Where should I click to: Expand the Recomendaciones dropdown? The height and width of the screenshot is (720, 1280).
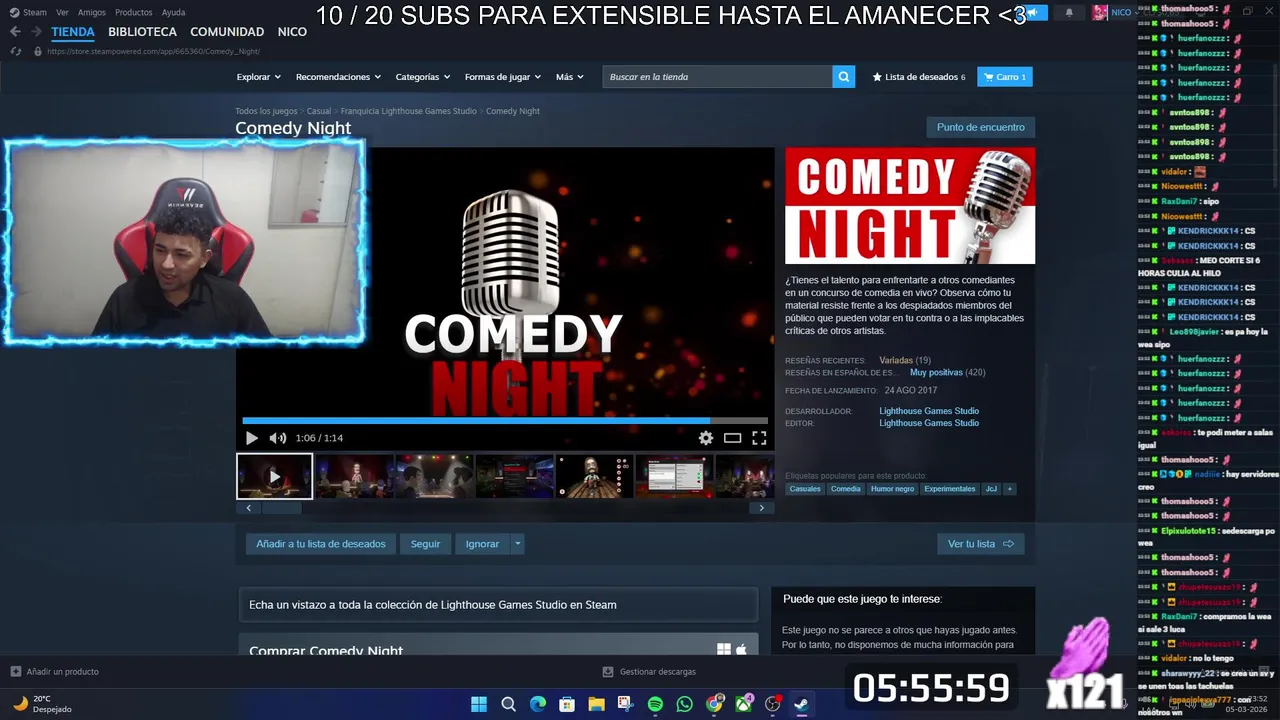(338, 77)
